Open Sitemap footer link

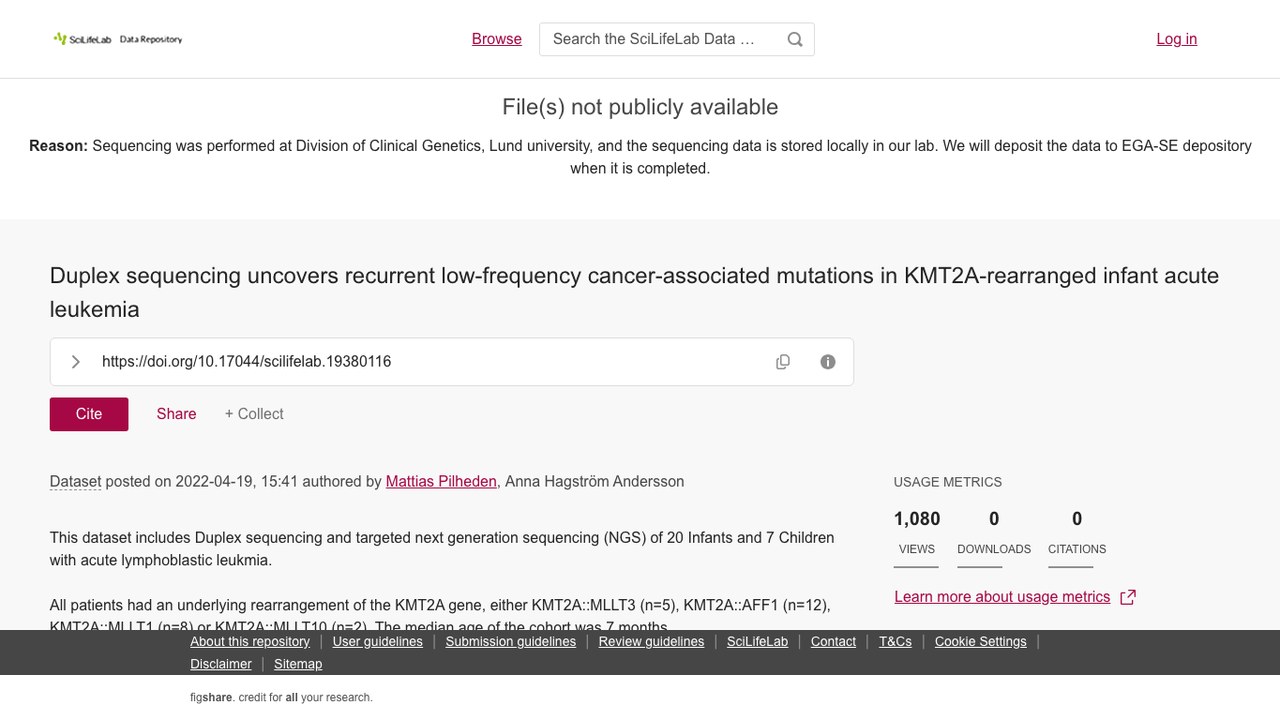point(298,664)
